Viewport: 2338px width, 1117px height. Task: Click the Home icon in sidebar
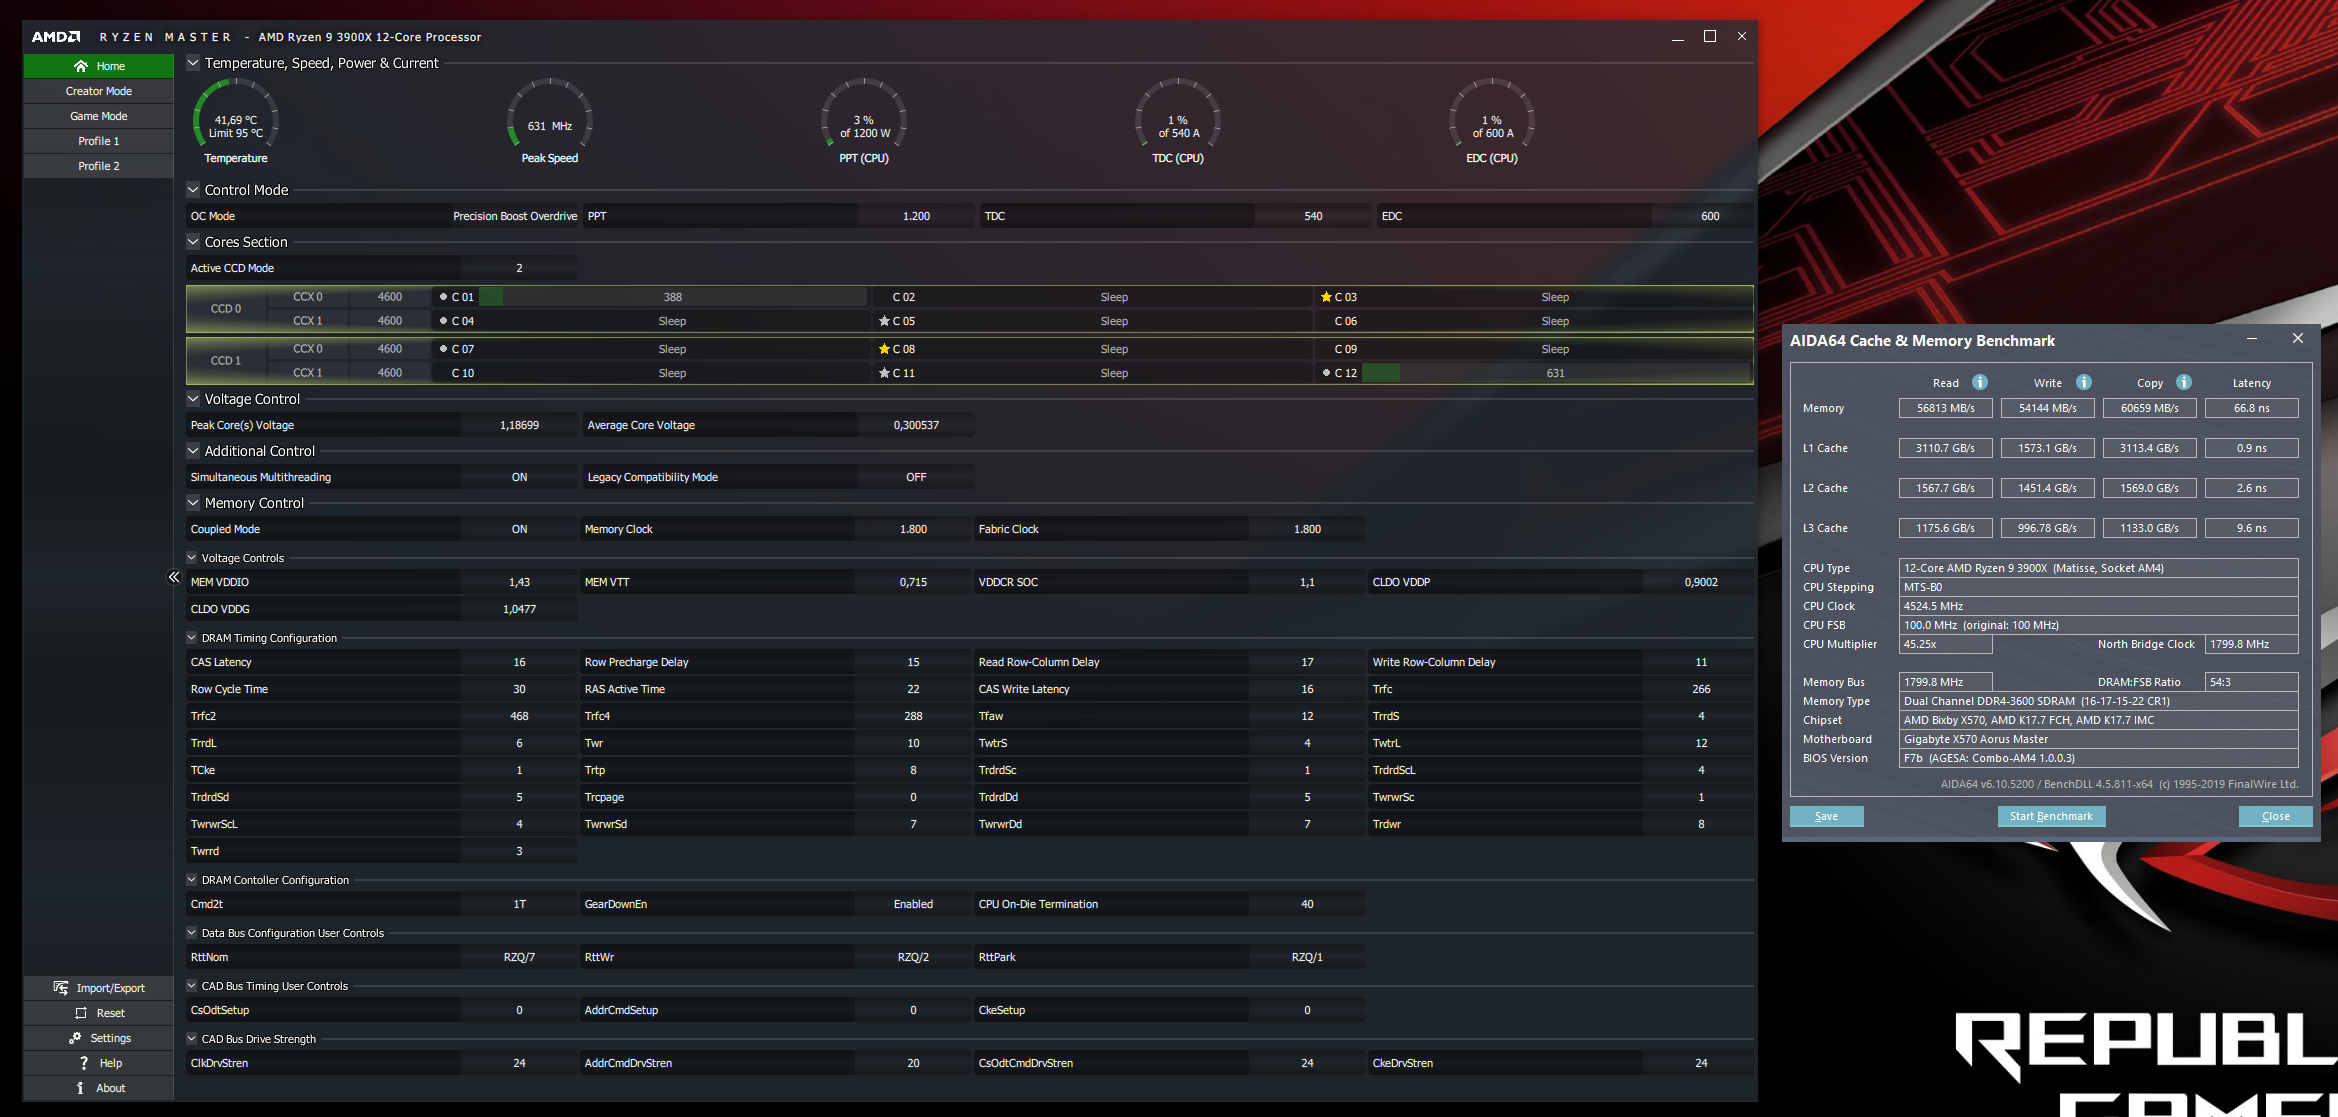[x=81, y=66]
